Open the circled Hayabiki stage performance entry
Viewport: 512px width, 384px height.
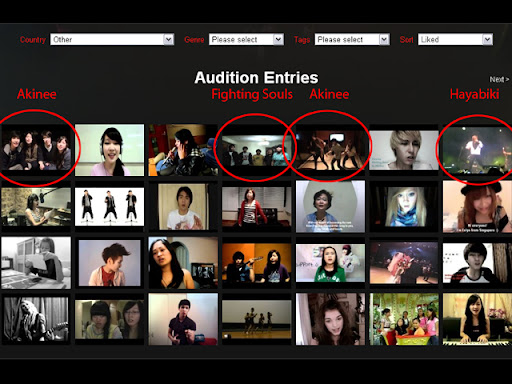click(477, 150)
